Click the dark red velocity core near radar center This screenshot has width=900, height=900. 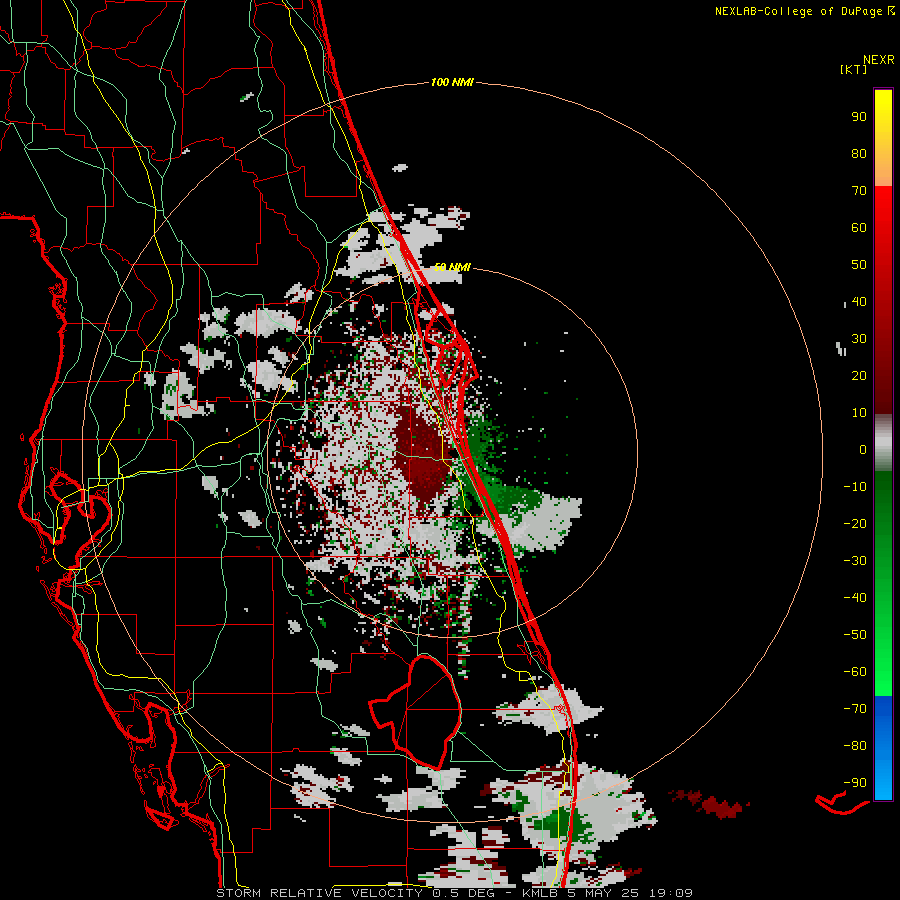point(423,453)
